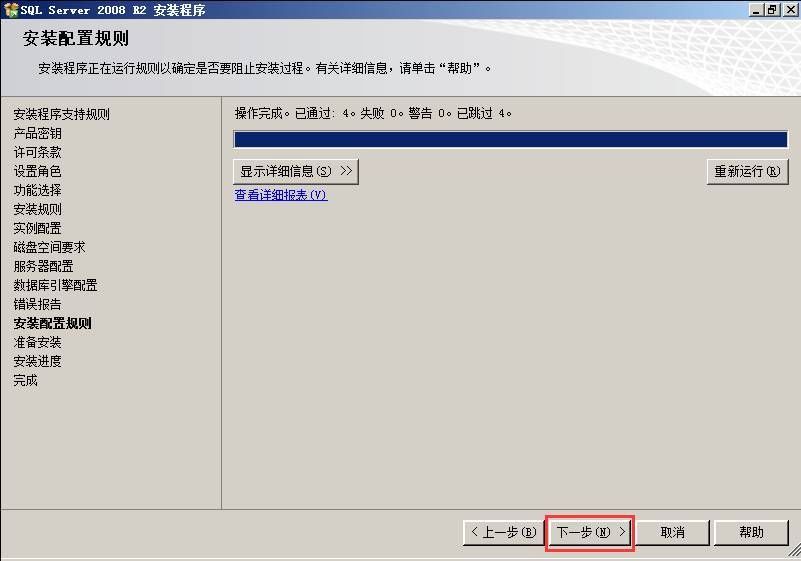Expand details with 显示详细信息 button
The height and width of the screenshot is (561, 801).
click(x=296, y=171)
